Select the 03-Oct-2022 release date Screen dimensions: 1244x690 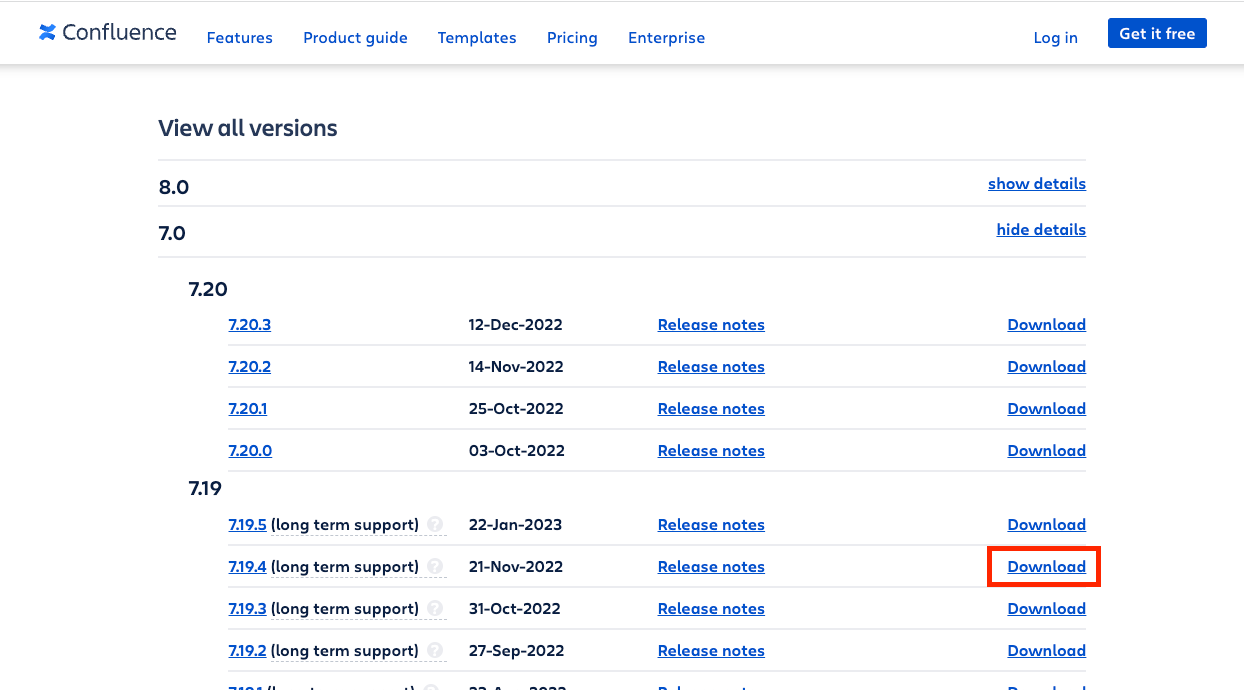(x=516, y=451)
